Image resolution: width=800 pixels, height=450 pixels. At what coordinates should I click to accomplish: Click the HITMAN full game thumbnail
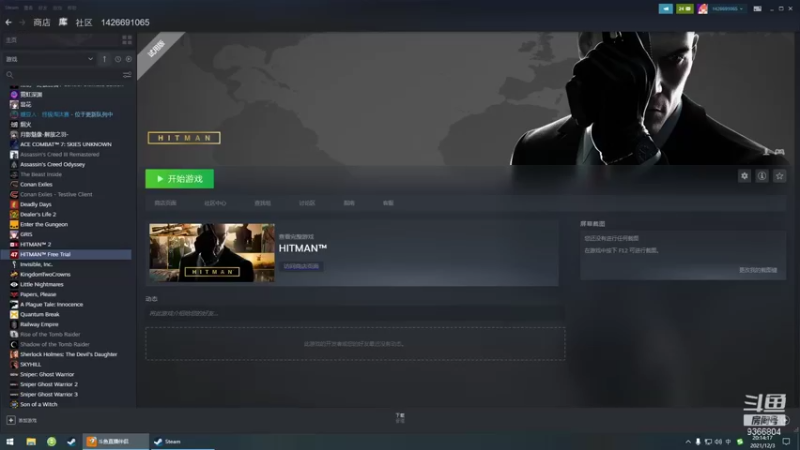point(212,253)
